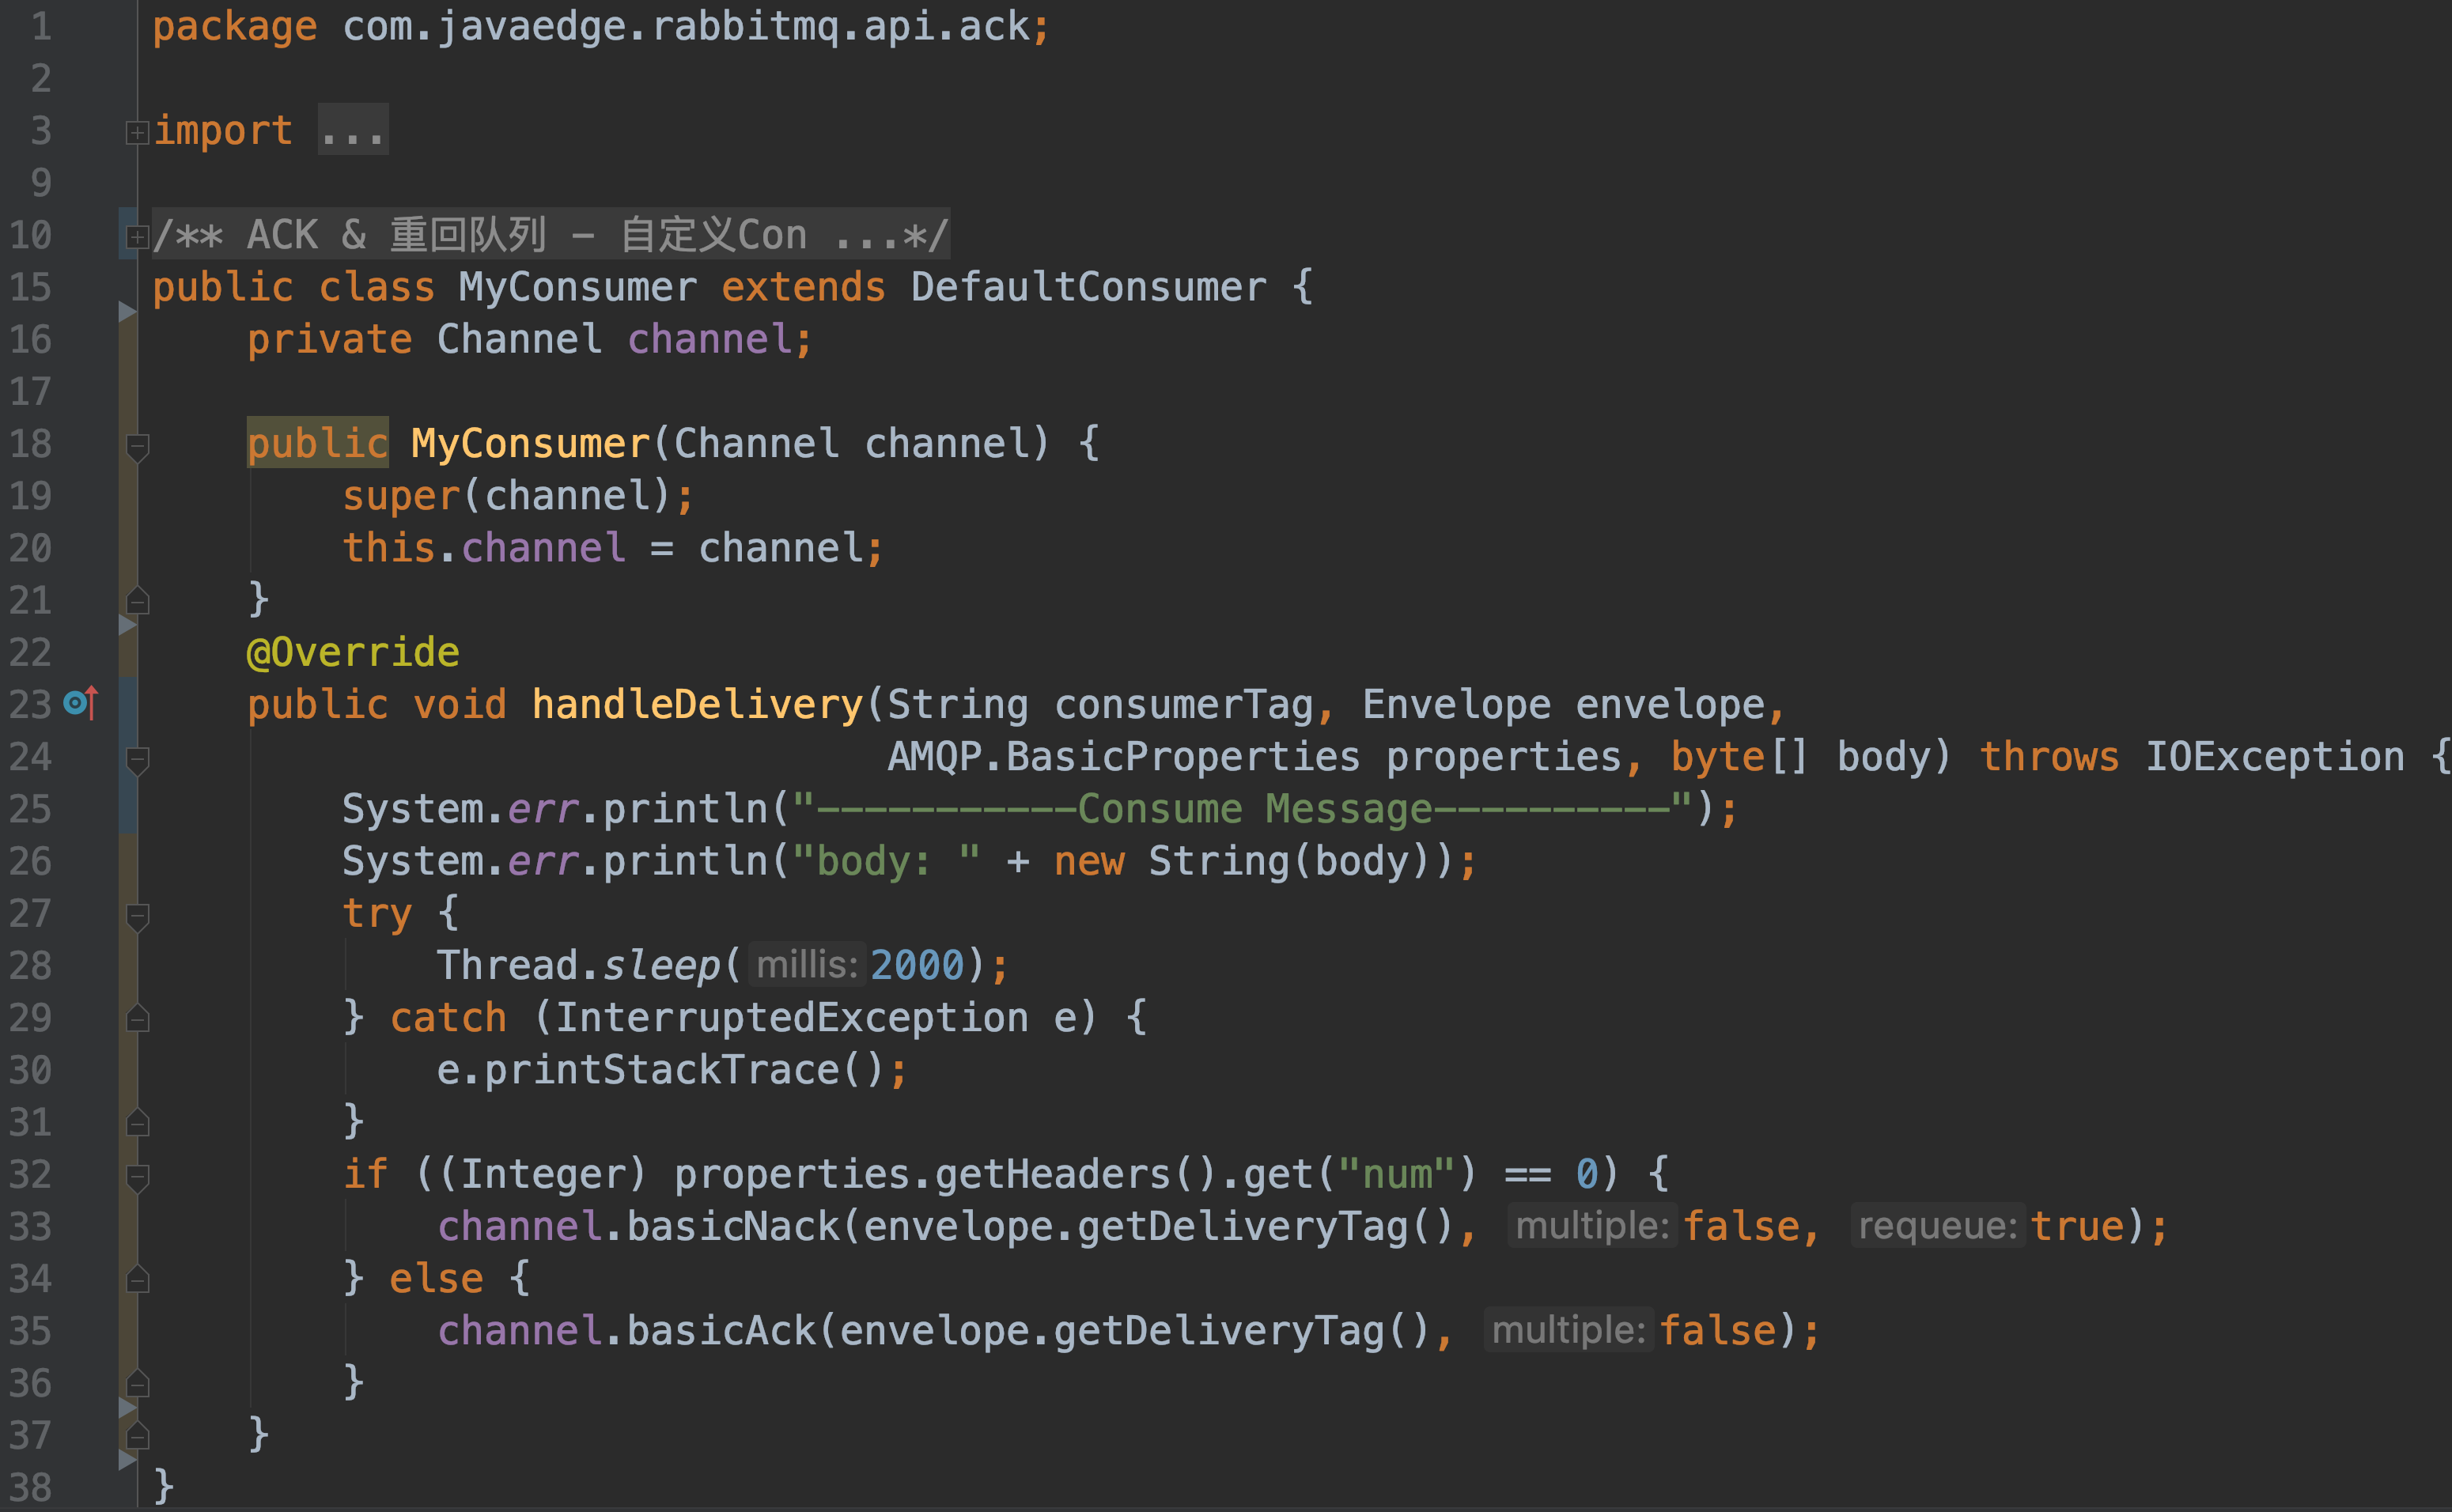Click the fold end marker on line 21
Image resolution: width=2452 pixels, height=1512 pixels.
tap(138, 601)
